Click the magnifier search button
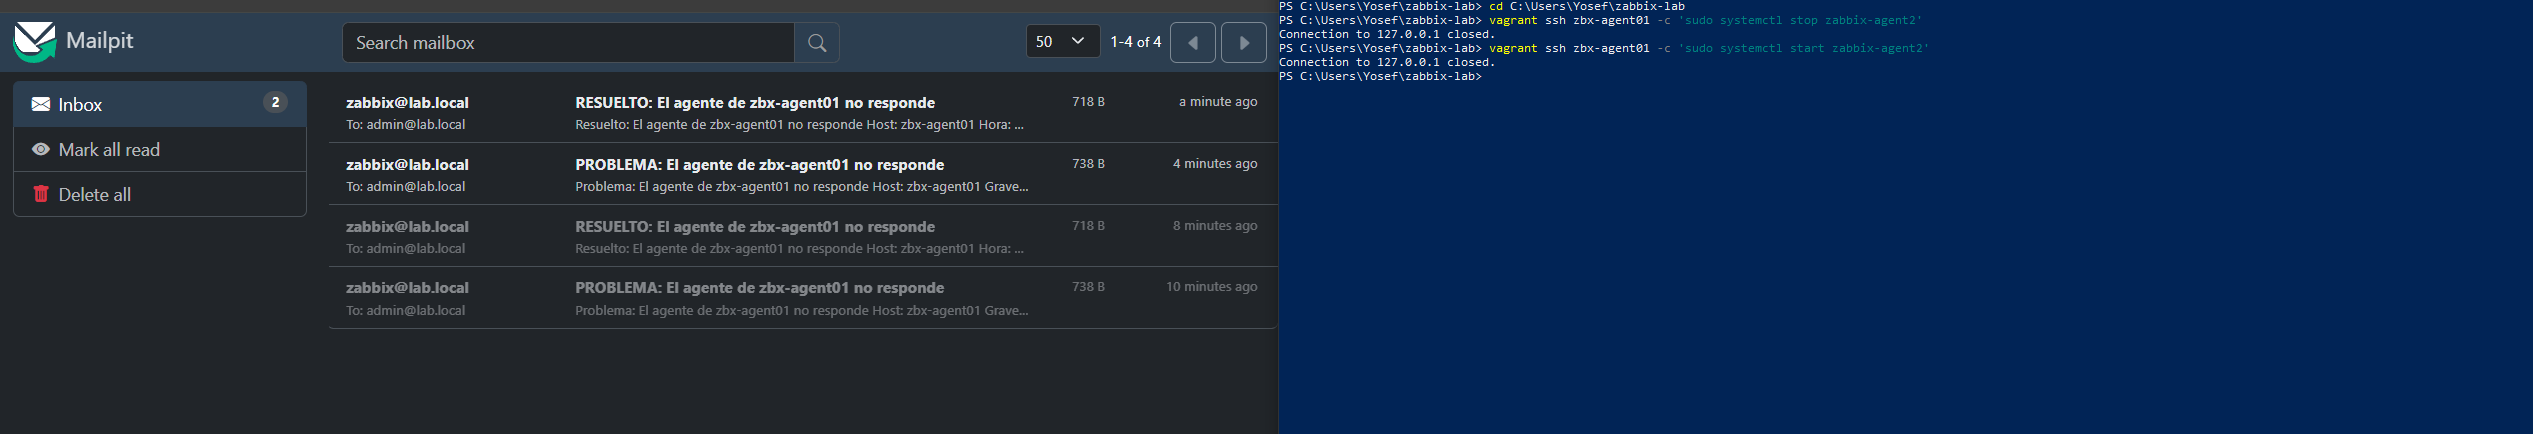The height and width of the screenshot is (434, 2533). click(x=817, y=43)
